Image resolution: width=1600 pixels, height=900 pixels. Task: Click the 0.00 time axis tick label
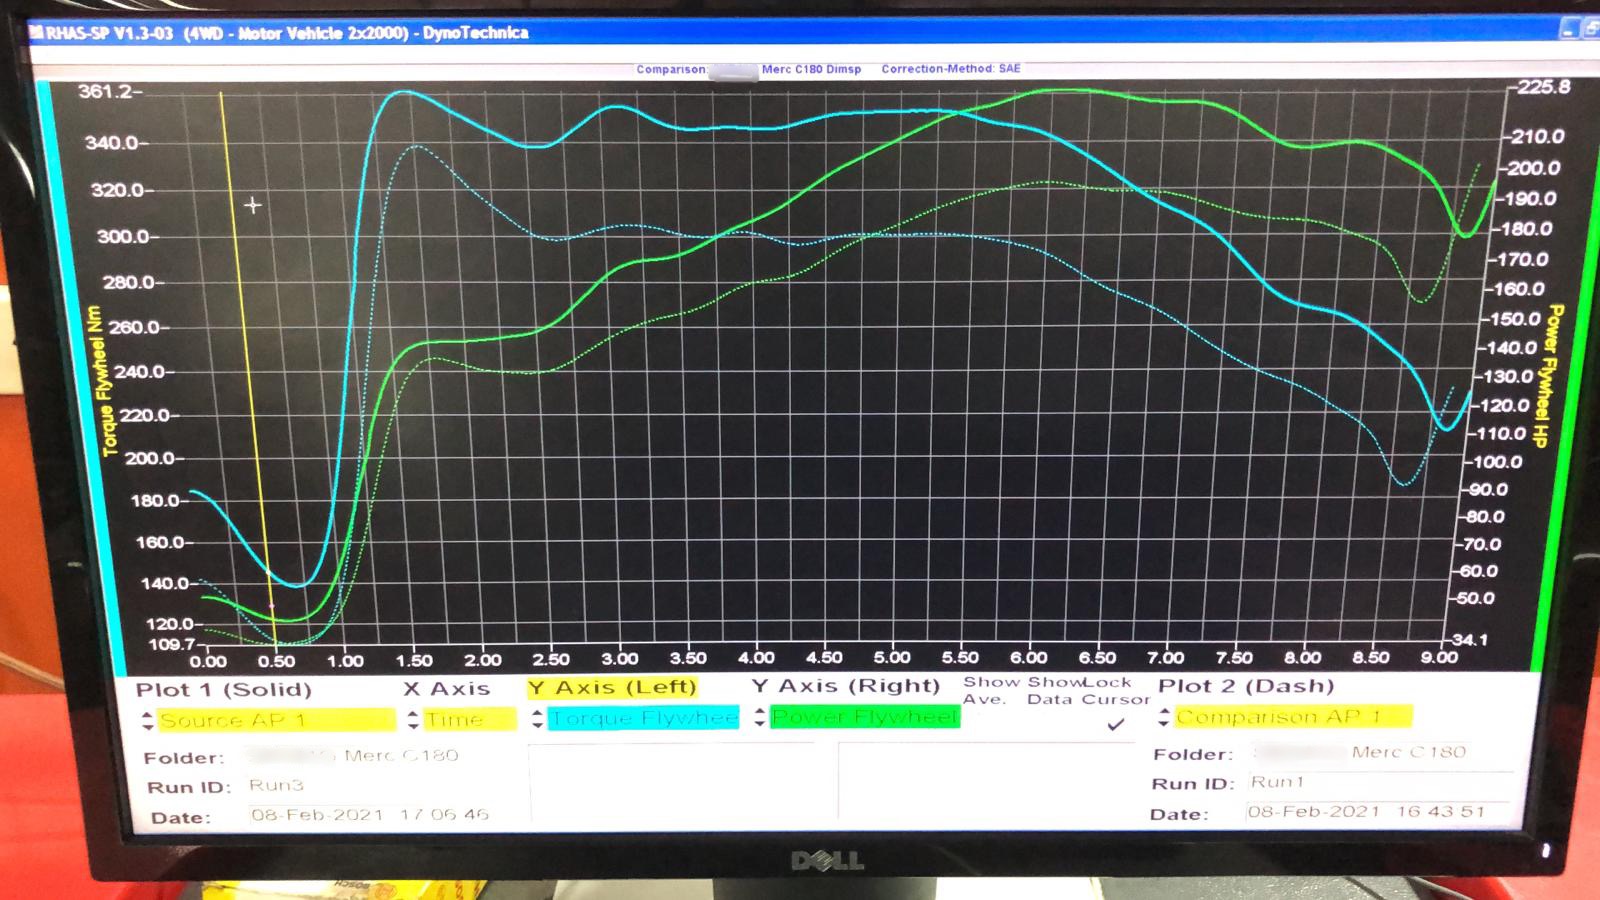[x=208, y=661]
